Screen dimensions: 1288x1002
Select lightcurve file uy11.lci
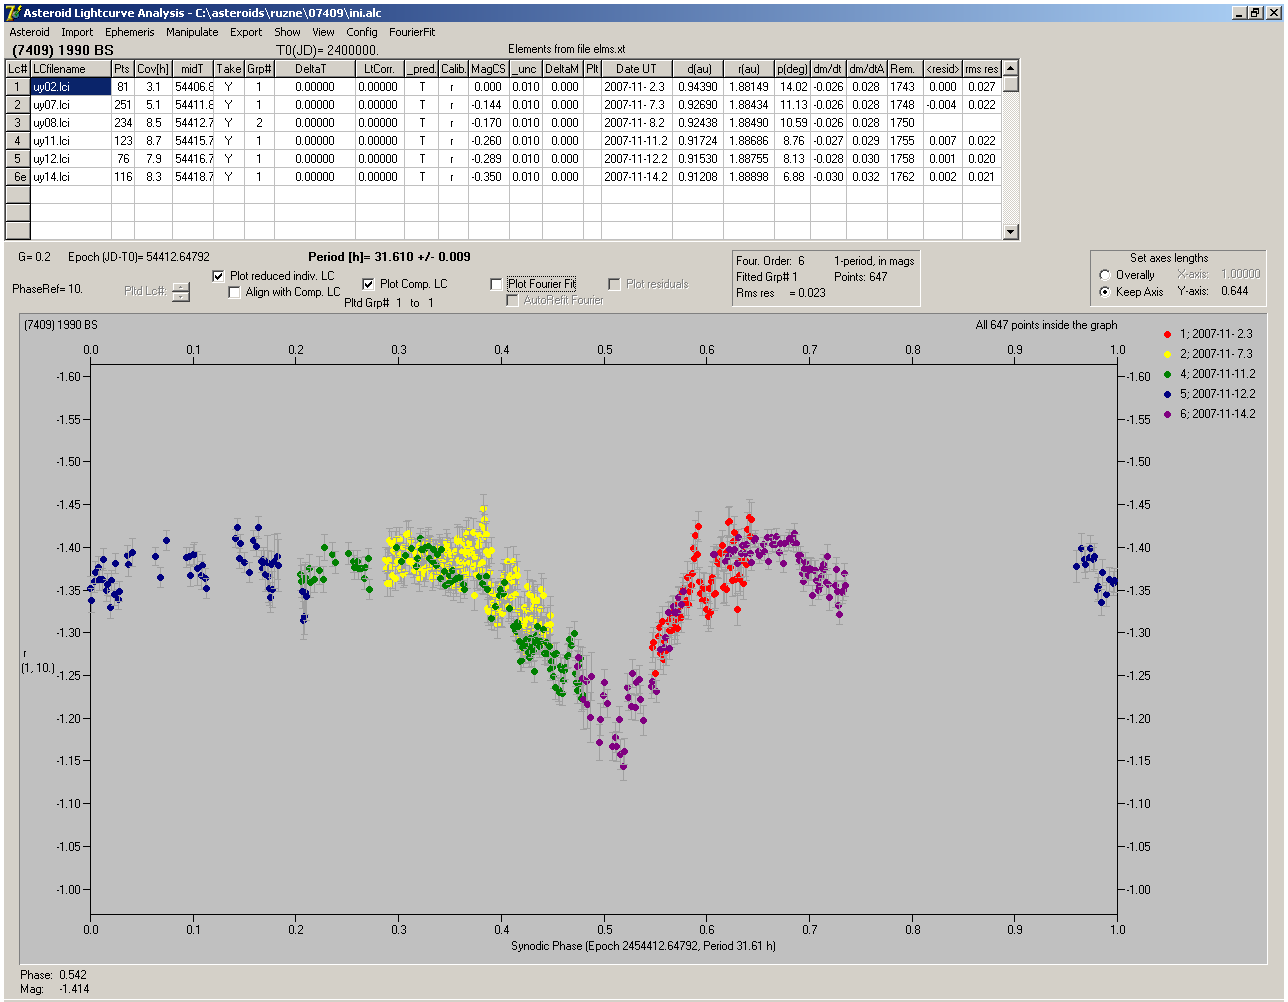[x=70, y=141]
